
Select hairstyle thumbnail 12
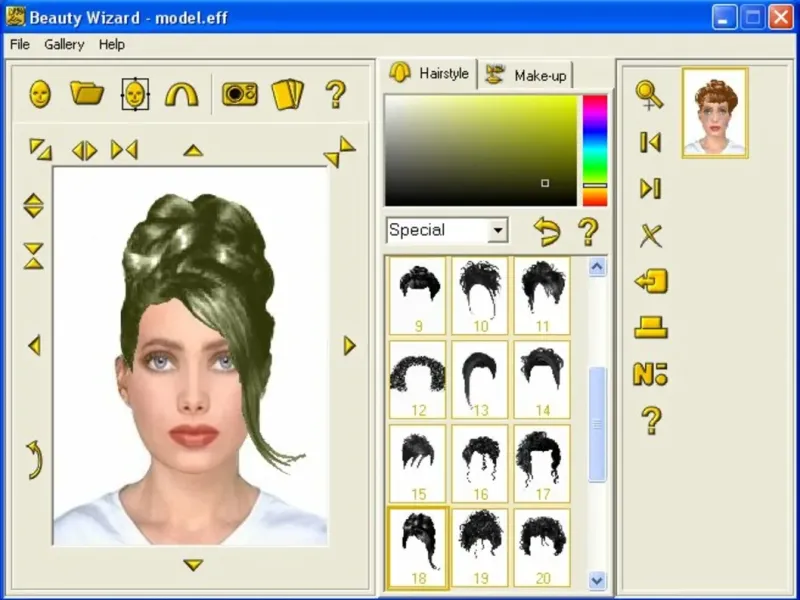(417, 380)
